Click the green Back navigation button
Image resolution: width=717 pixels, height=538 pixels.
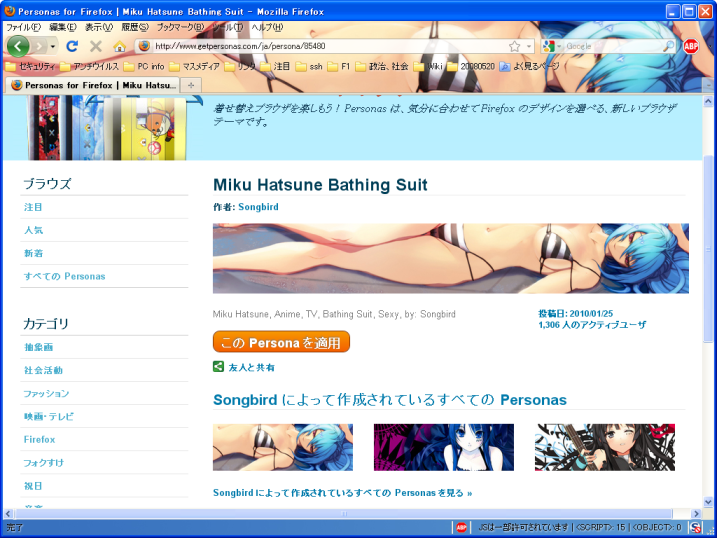[x=18, y=46]
